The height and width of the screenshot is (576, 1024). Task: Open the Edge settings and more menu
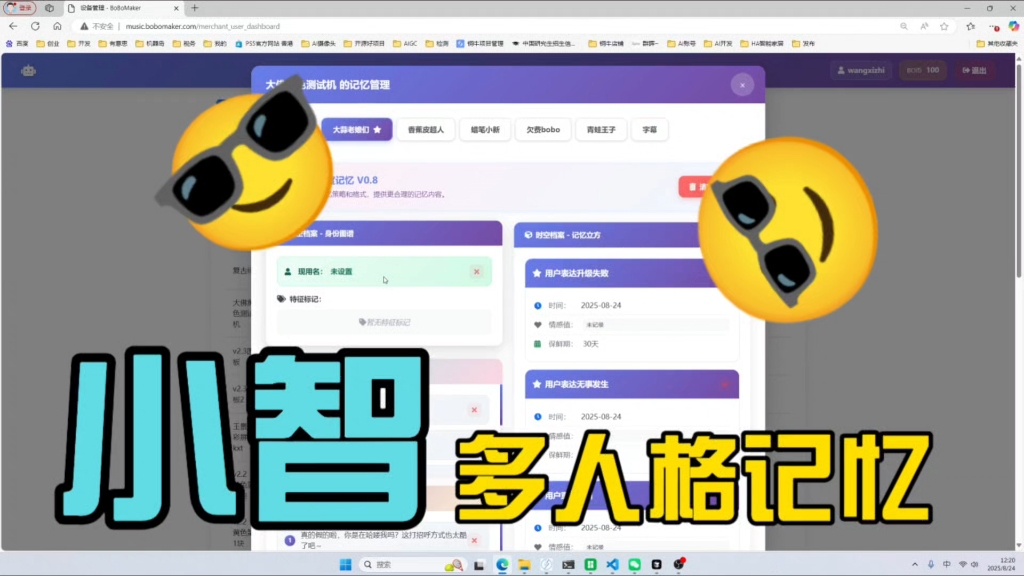pyautogui.click(x=994, y=26)
